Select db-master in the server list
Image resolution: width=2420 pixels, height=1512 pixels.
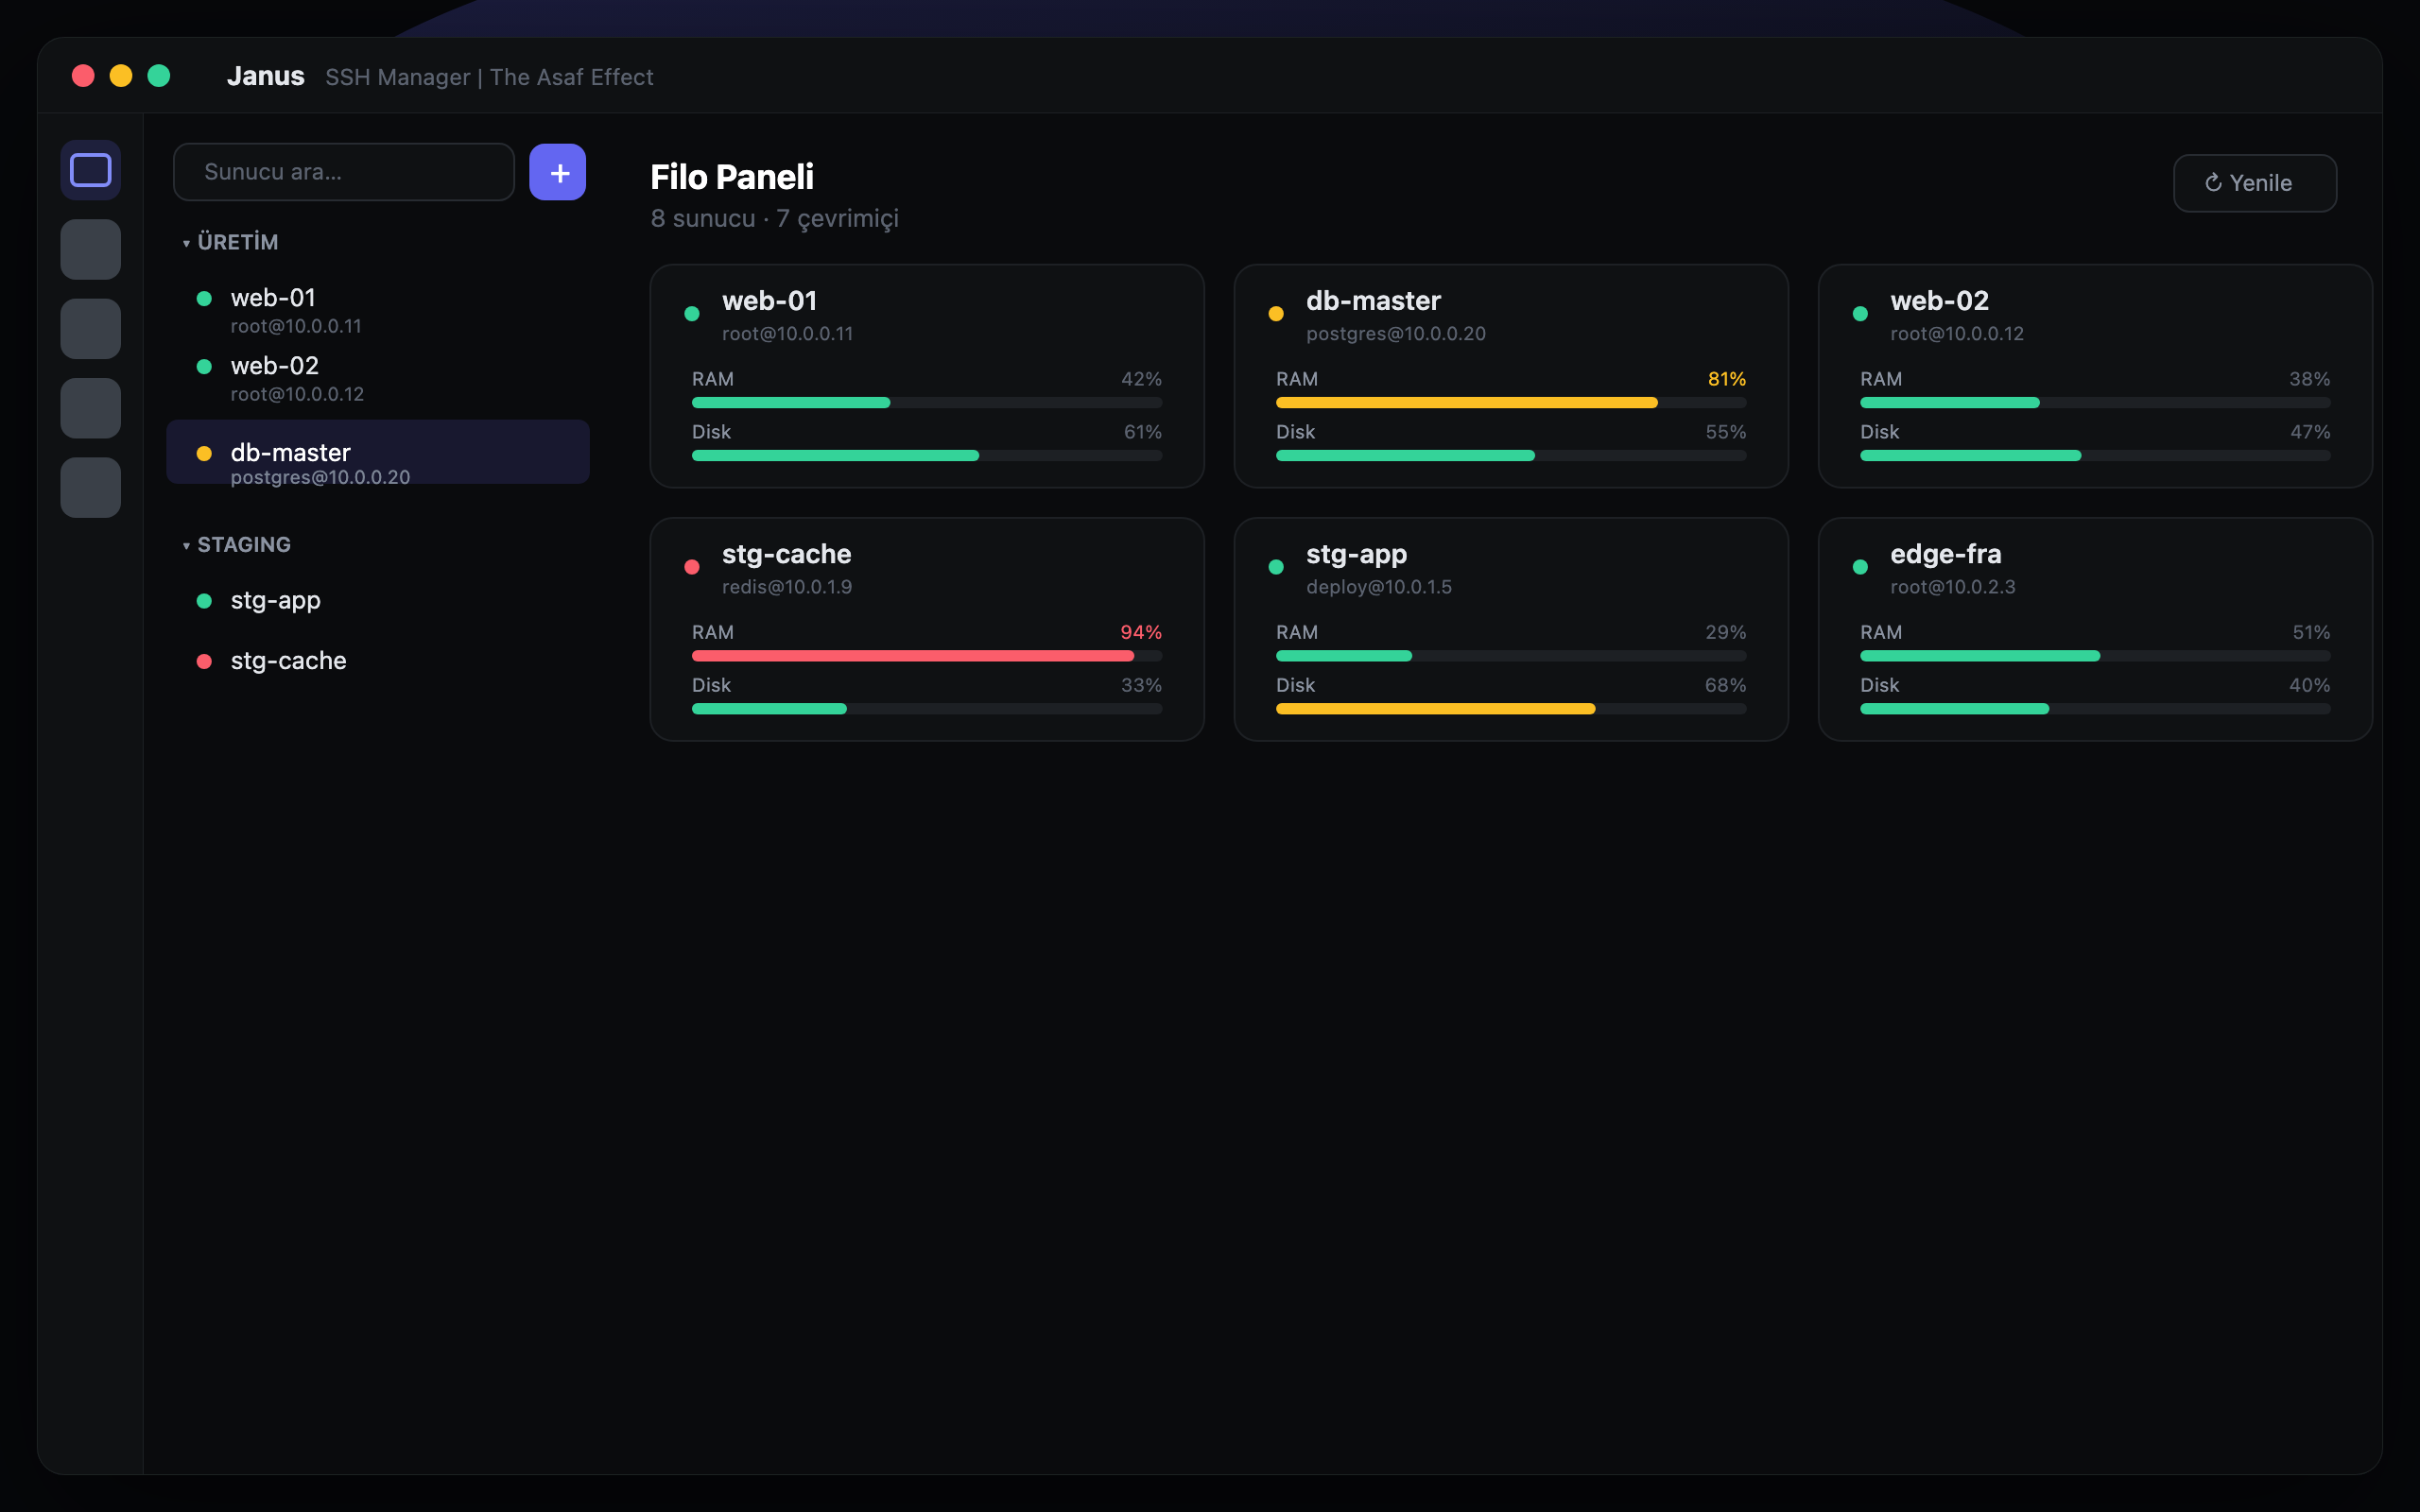click(378, 452)
